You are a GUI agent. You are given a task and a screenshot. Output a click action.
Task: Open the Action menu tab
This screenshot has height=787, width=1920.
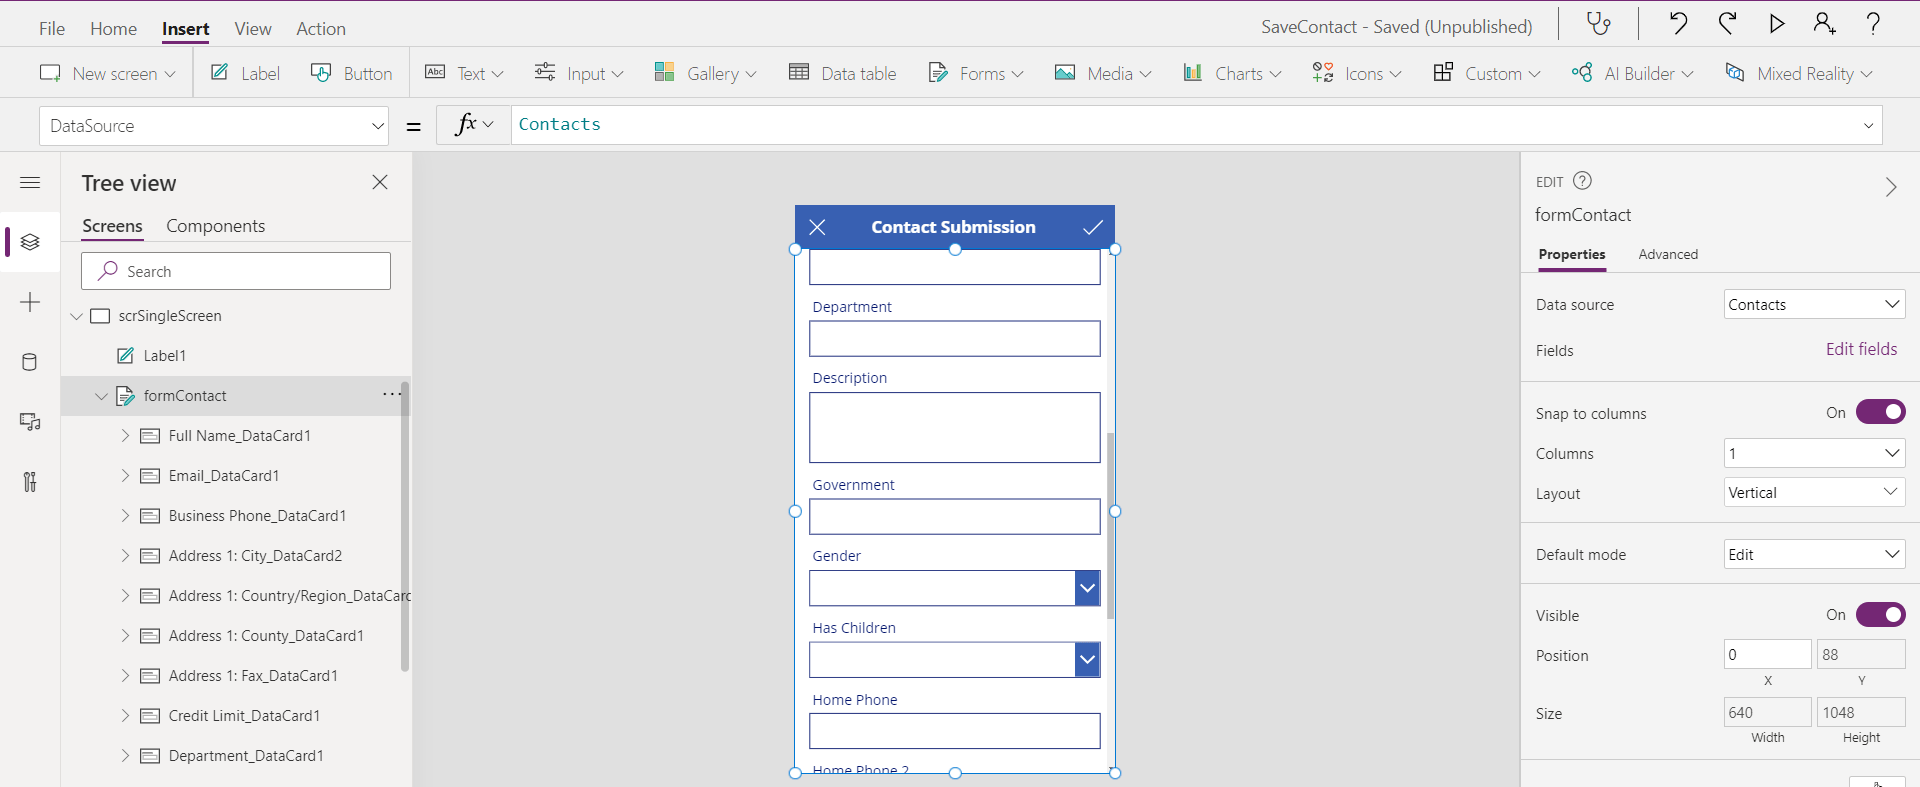[x=321, y=29]
